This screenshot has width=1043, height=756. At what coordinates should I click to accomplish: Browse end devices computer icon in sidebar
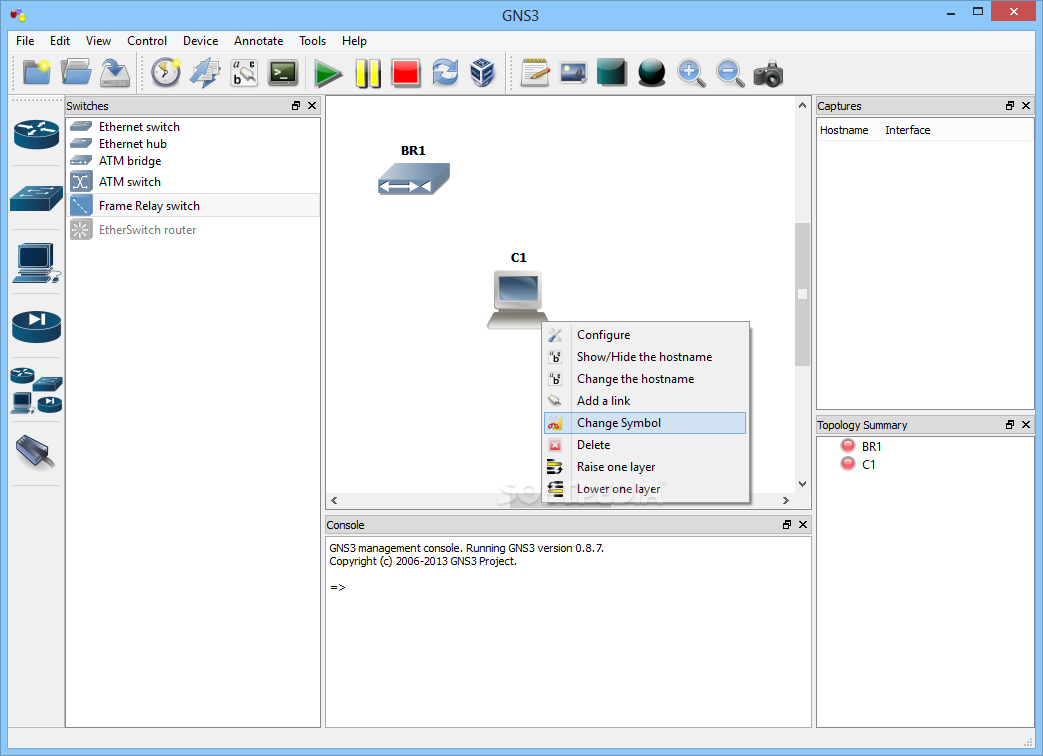37,263
